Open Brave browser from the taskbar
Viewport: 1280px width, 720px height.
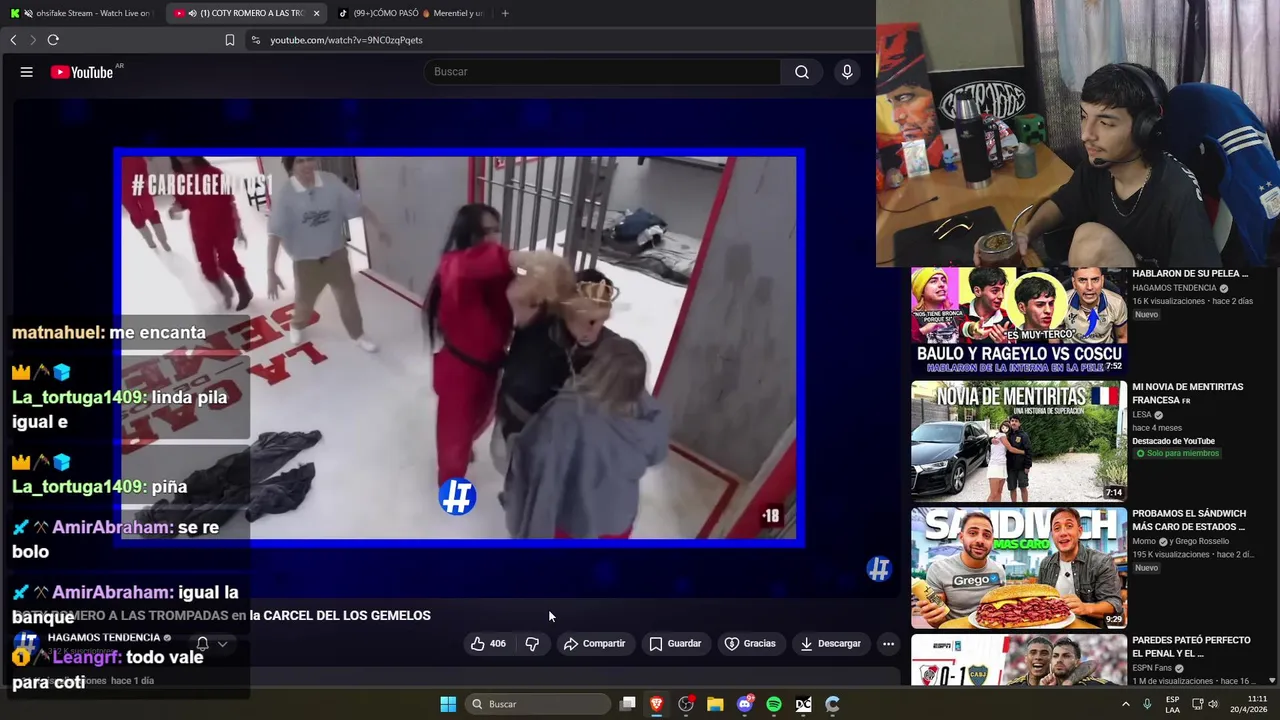point(657,704)
